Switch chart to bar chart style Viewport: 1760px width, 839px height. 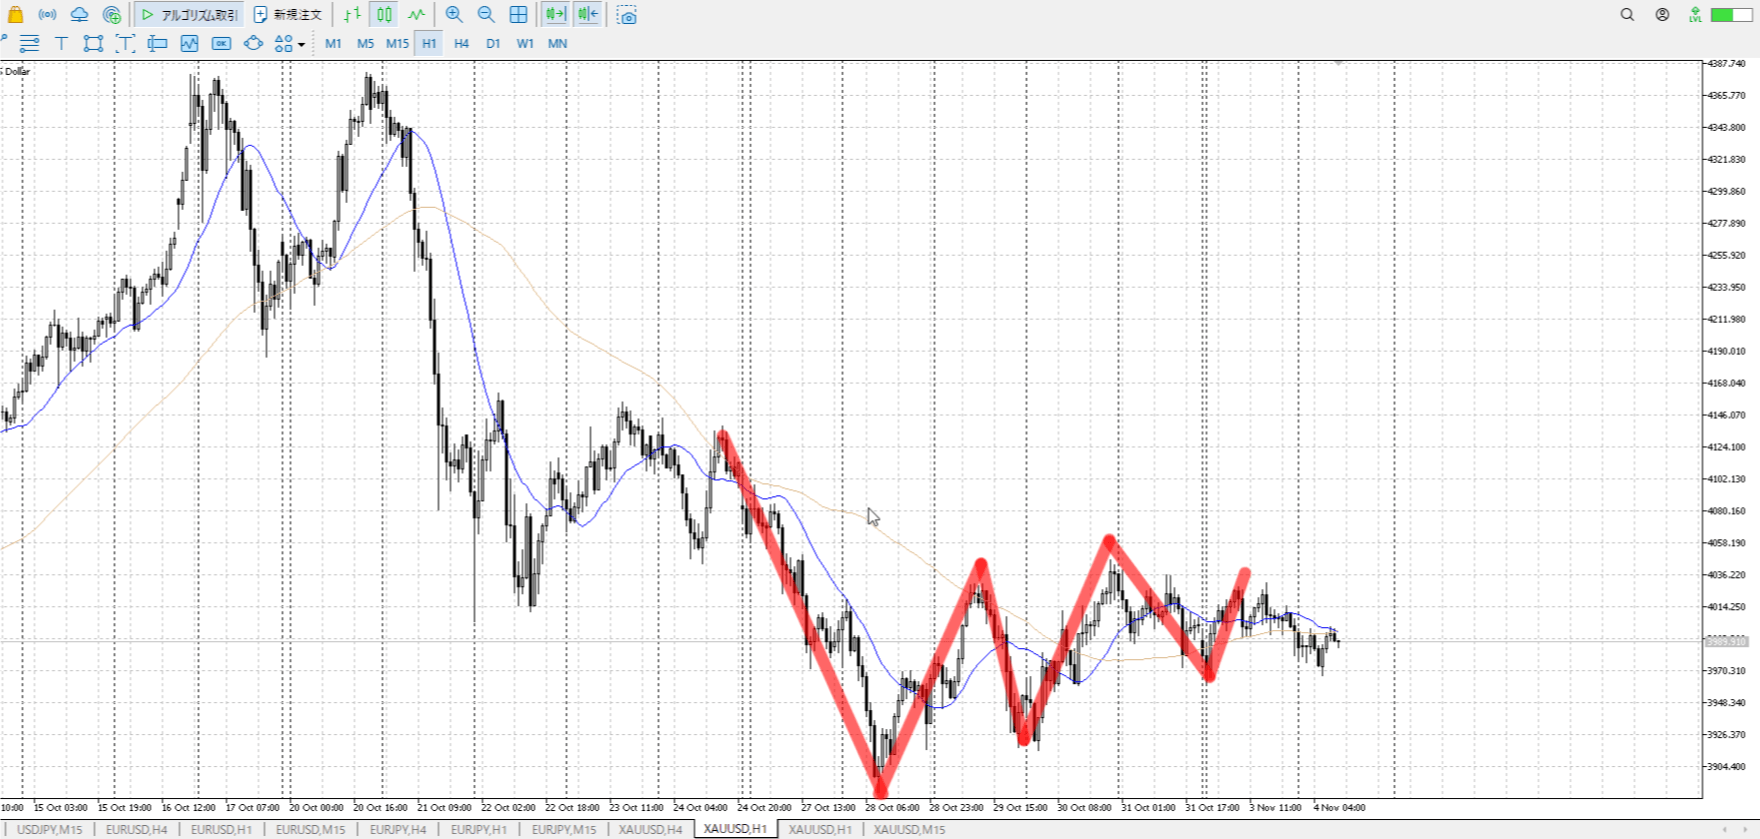point(352,15)
